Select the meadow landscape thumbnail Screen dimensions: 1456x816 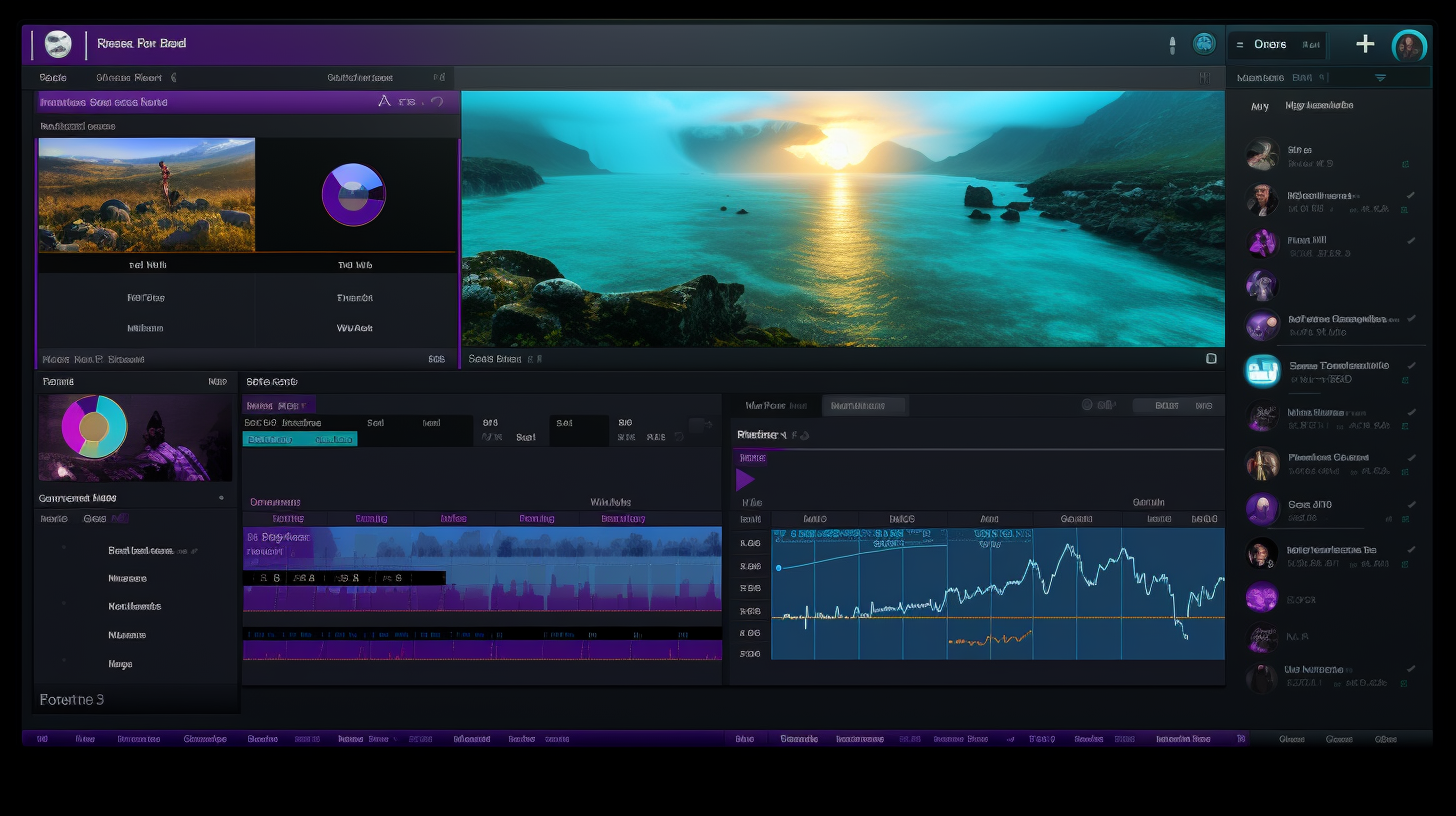coord(147,195)
